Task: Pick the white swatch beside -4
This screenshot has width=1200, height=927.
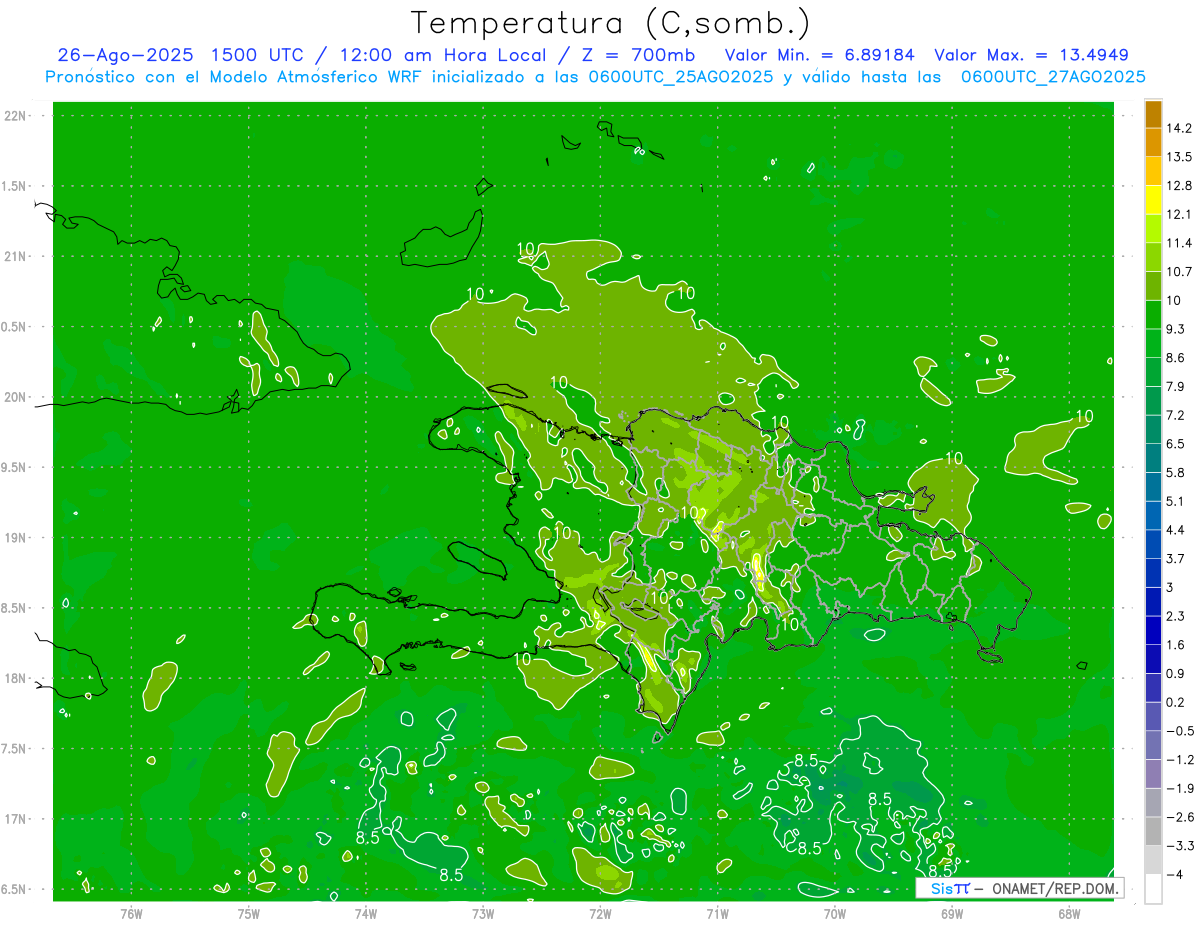Action: coord(1153,889)
